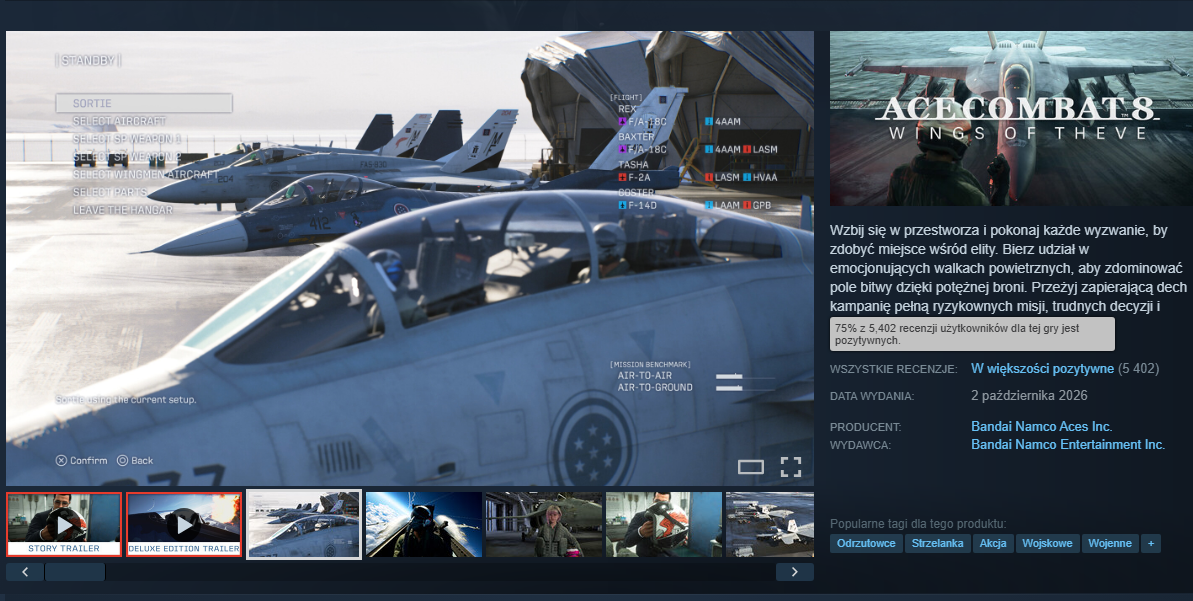Viewport: 1193px width, 601px height.
Task: Open the Wojskowe tag
Action: click(1047, 543)
